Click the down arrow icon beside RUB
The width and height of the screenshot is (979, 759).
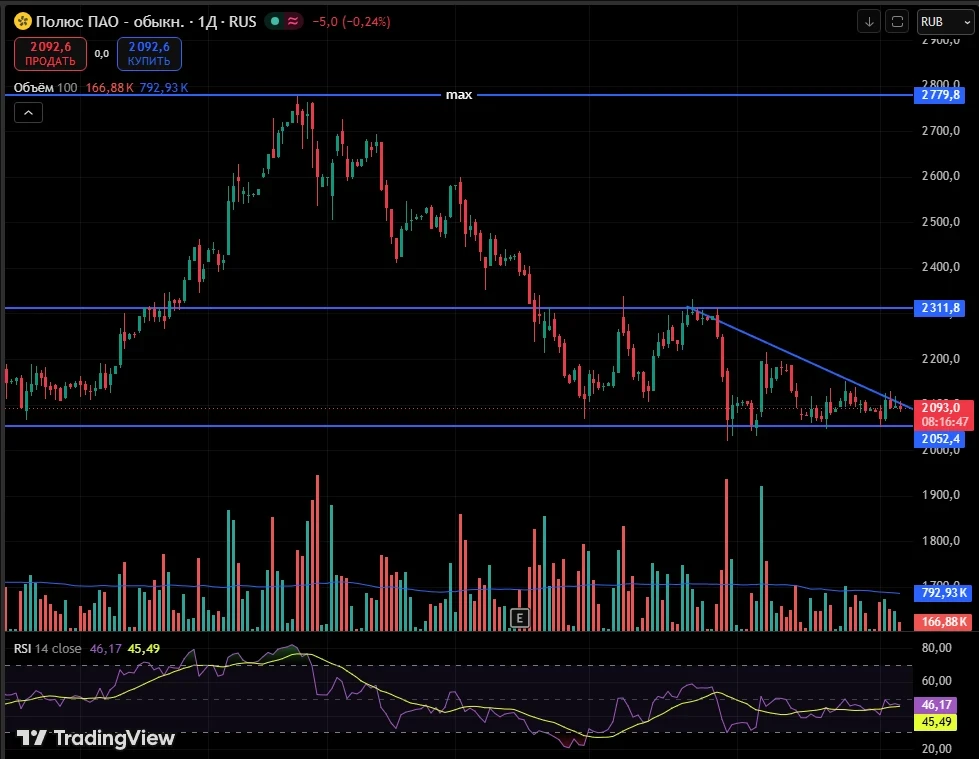coord(868,22)
